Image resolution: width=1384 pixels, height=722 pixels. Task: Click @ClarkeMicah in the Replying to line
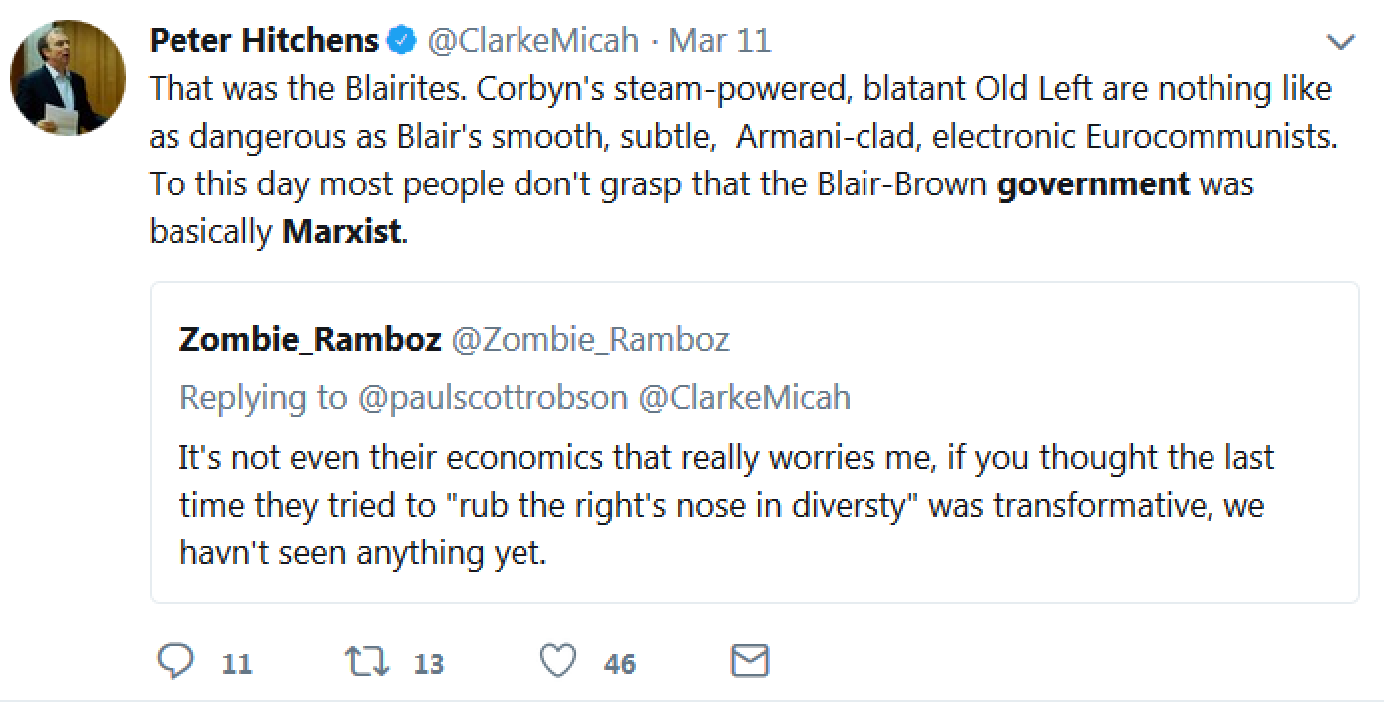744,398
